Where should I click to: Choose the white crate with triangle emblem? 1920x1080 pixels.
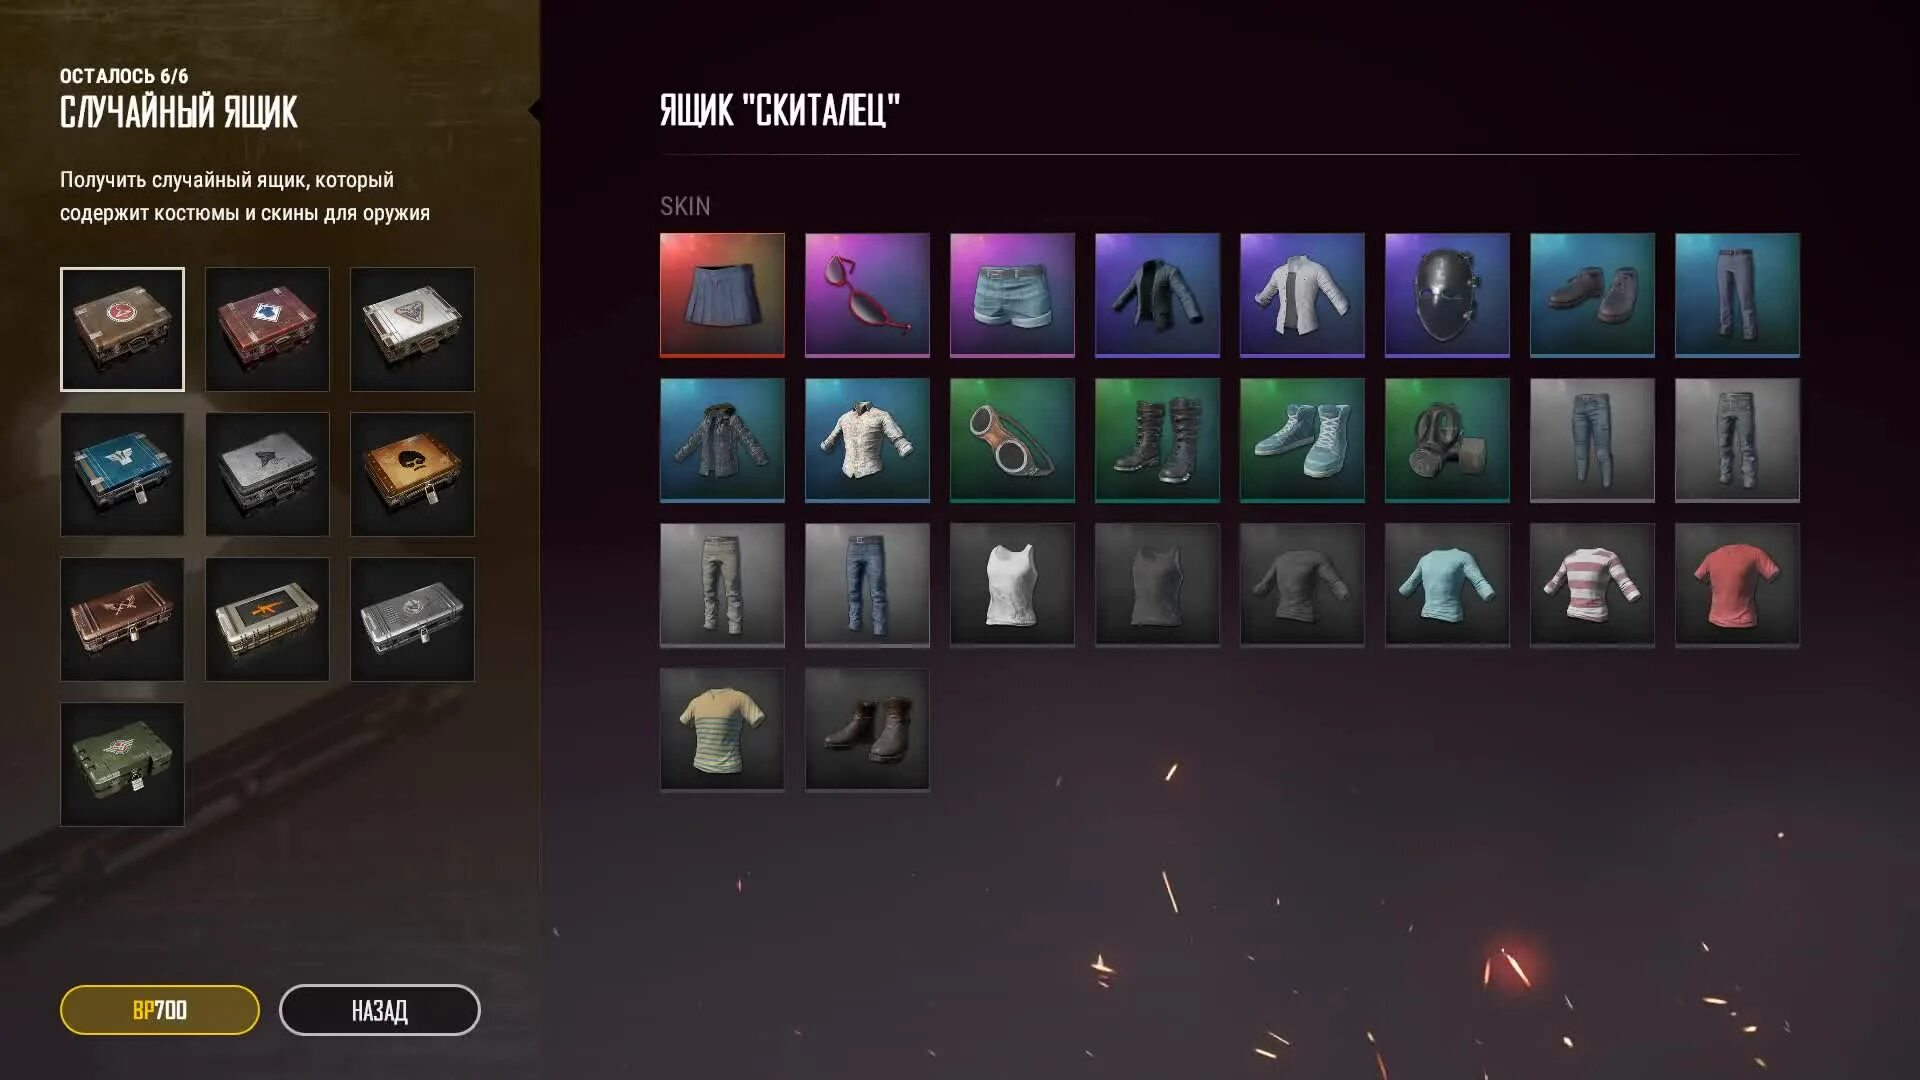click(x=412, y=329)
